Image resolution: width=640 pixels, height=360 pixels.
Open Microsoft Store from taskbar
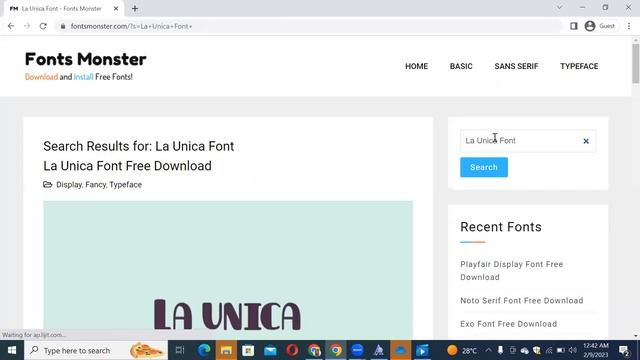pyautogui.click(x=248, y=350)
